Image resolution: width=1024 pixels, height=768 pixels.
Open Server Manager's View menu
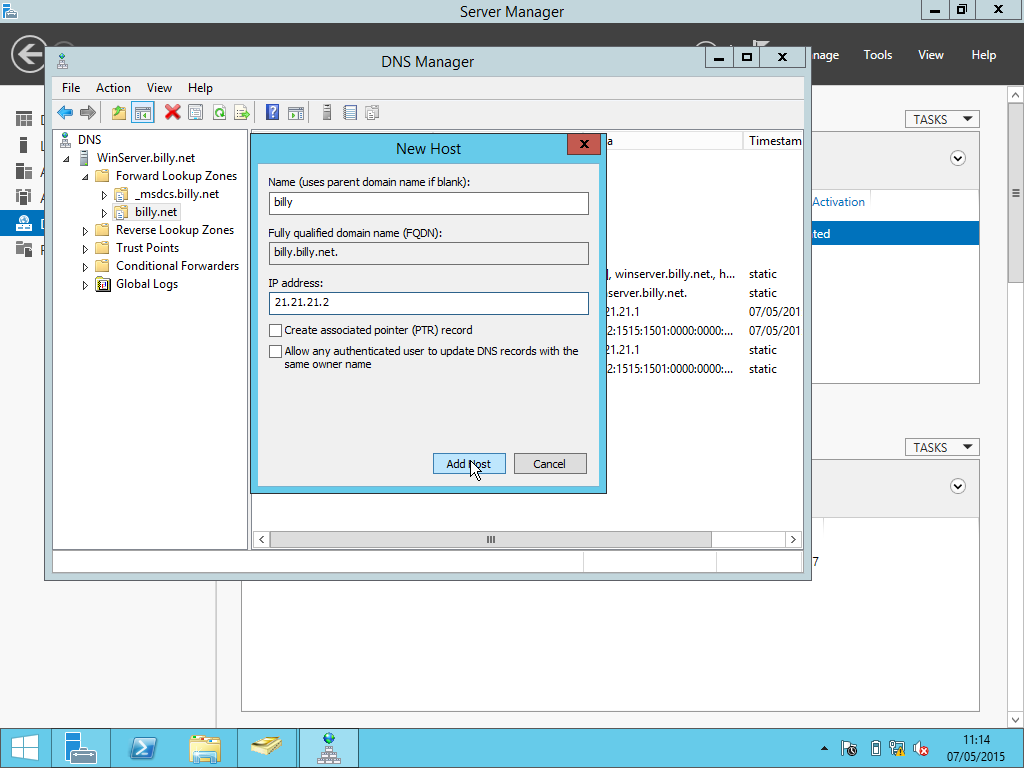(930, 55)
